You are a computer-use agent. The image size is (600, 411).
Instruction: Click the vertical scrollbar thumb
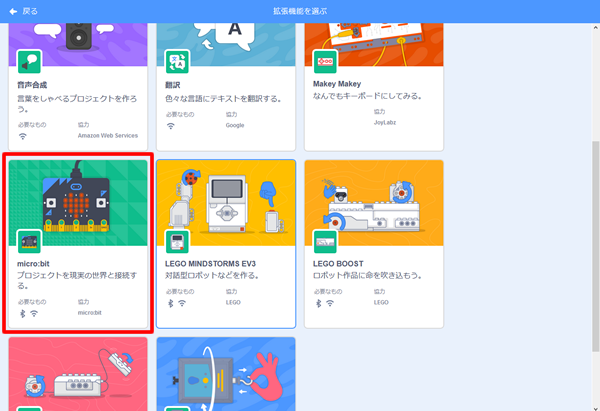596,246
